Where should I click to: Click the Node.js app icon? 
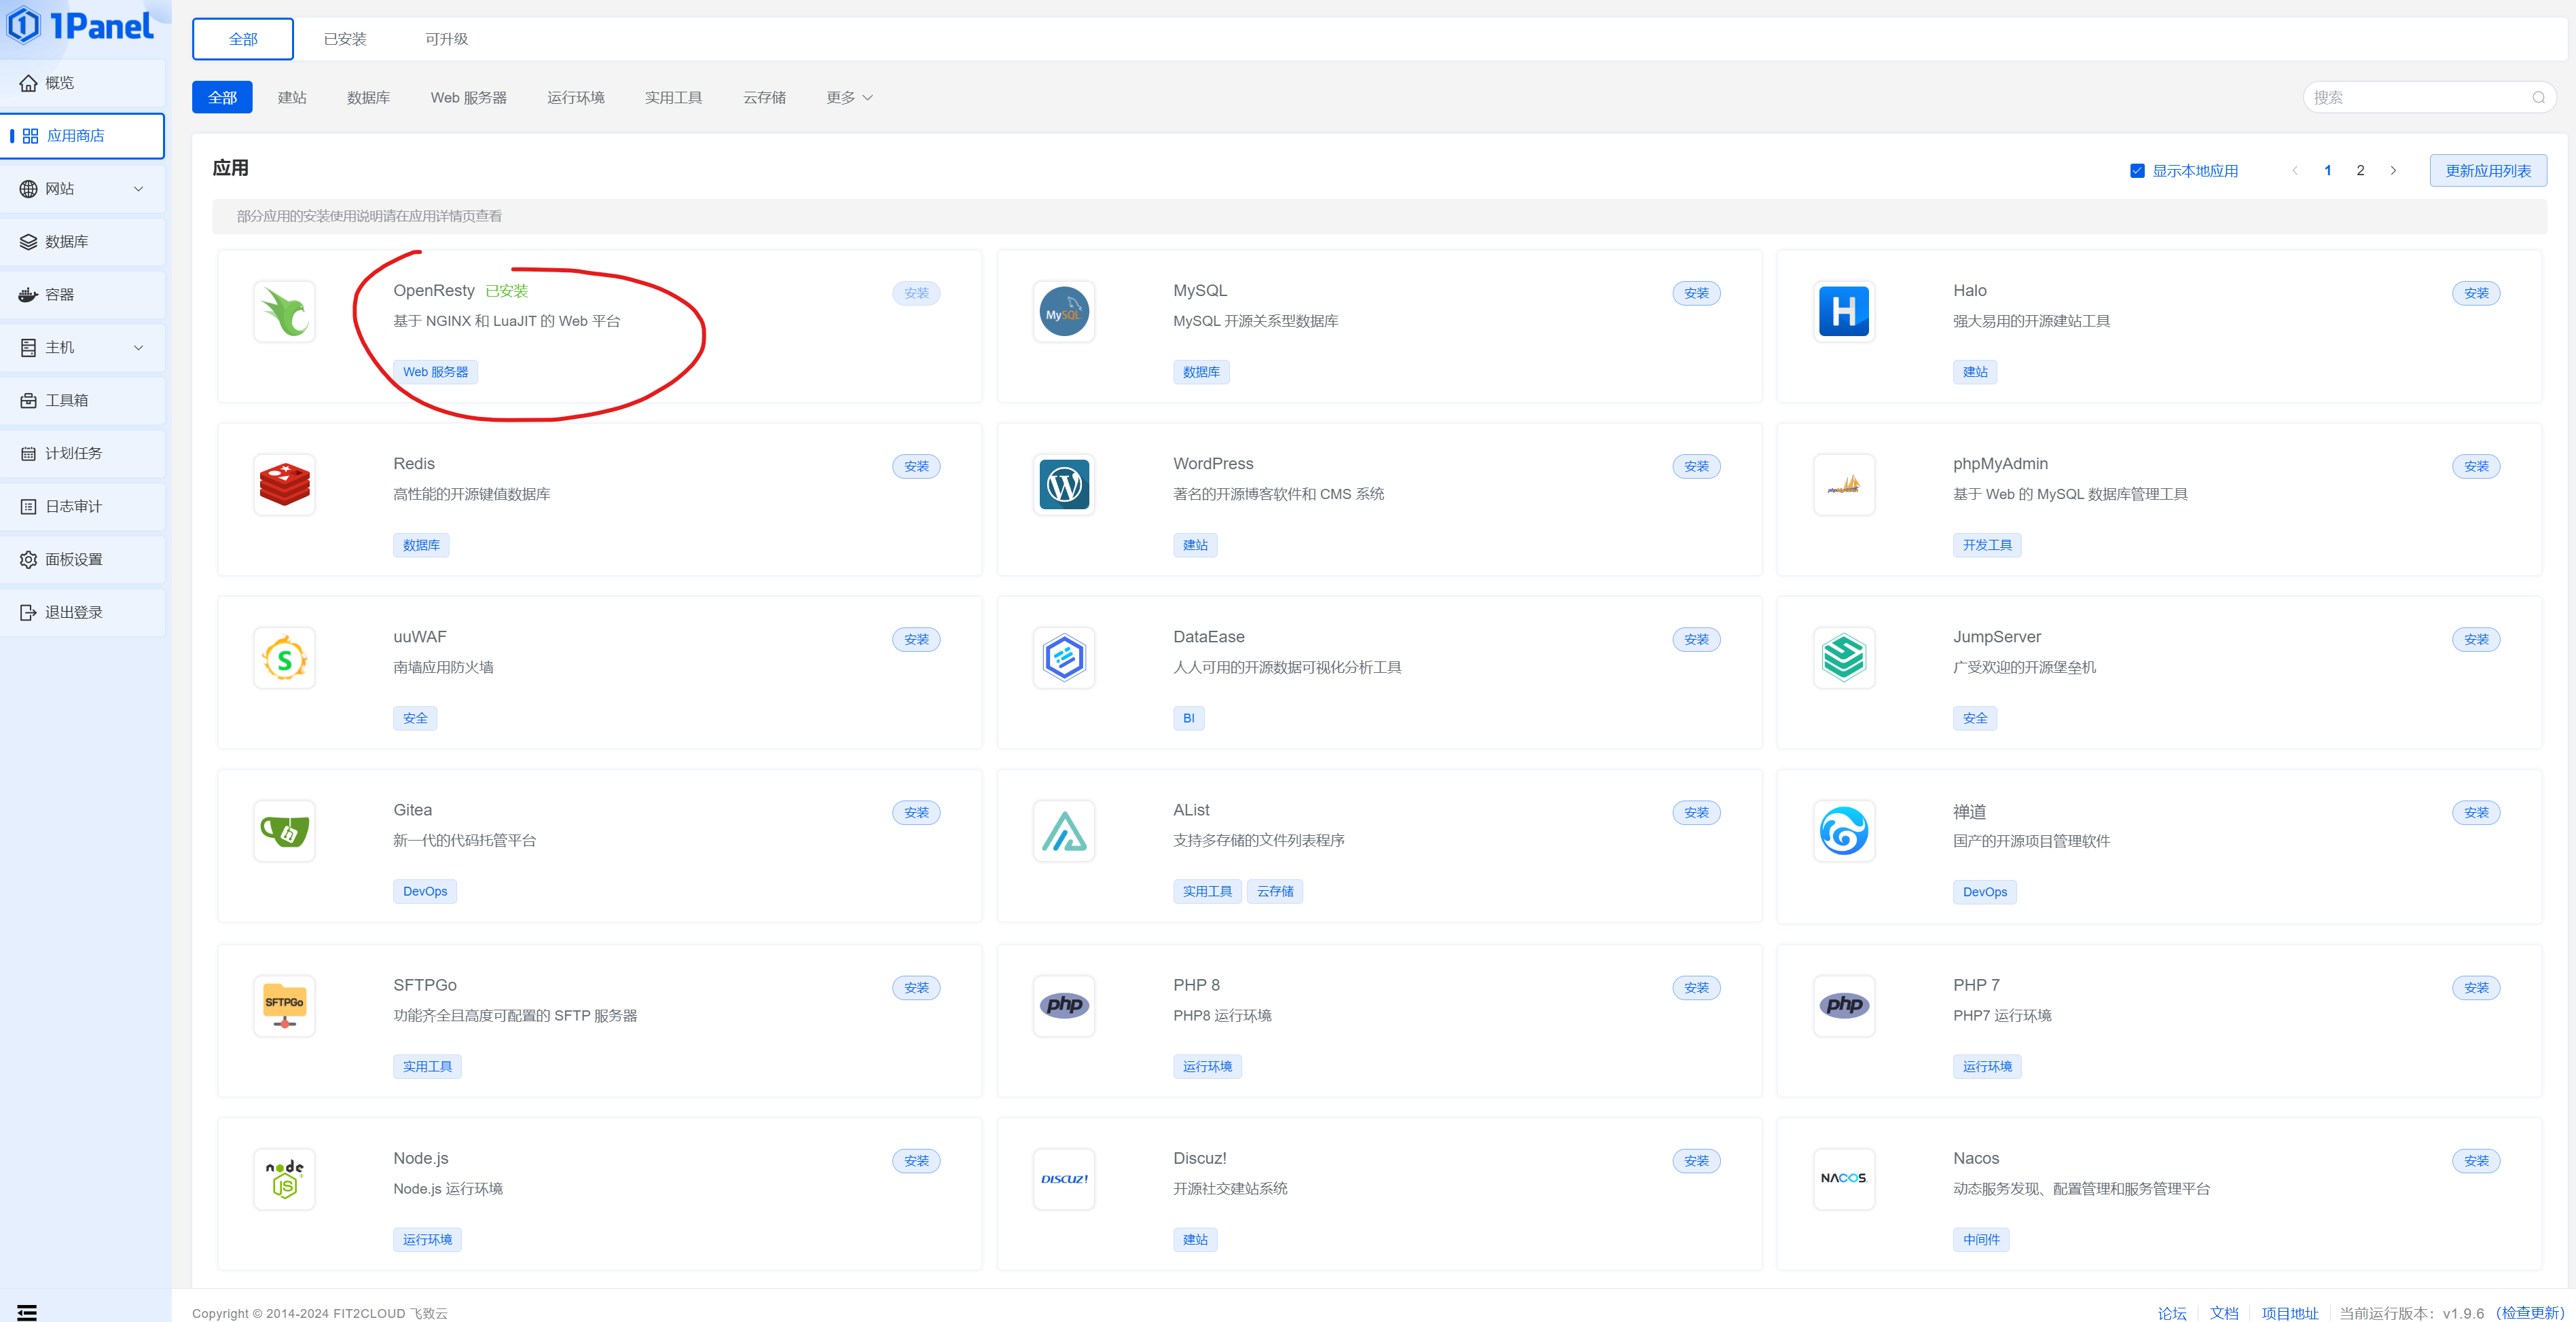point(284,1179)
